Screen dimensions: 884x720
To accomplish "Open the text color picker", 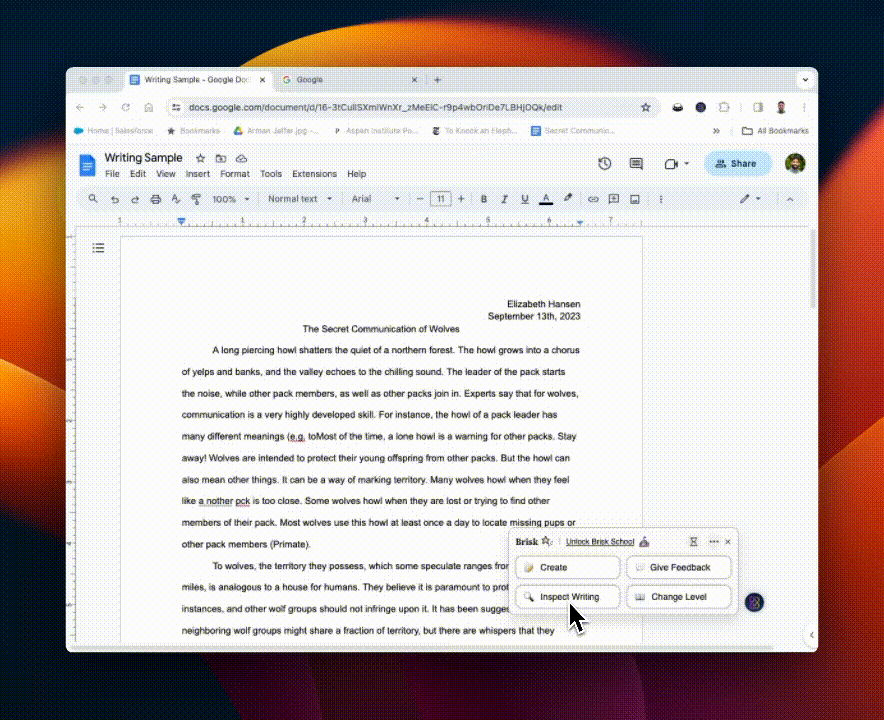I will tap(546, 199).
